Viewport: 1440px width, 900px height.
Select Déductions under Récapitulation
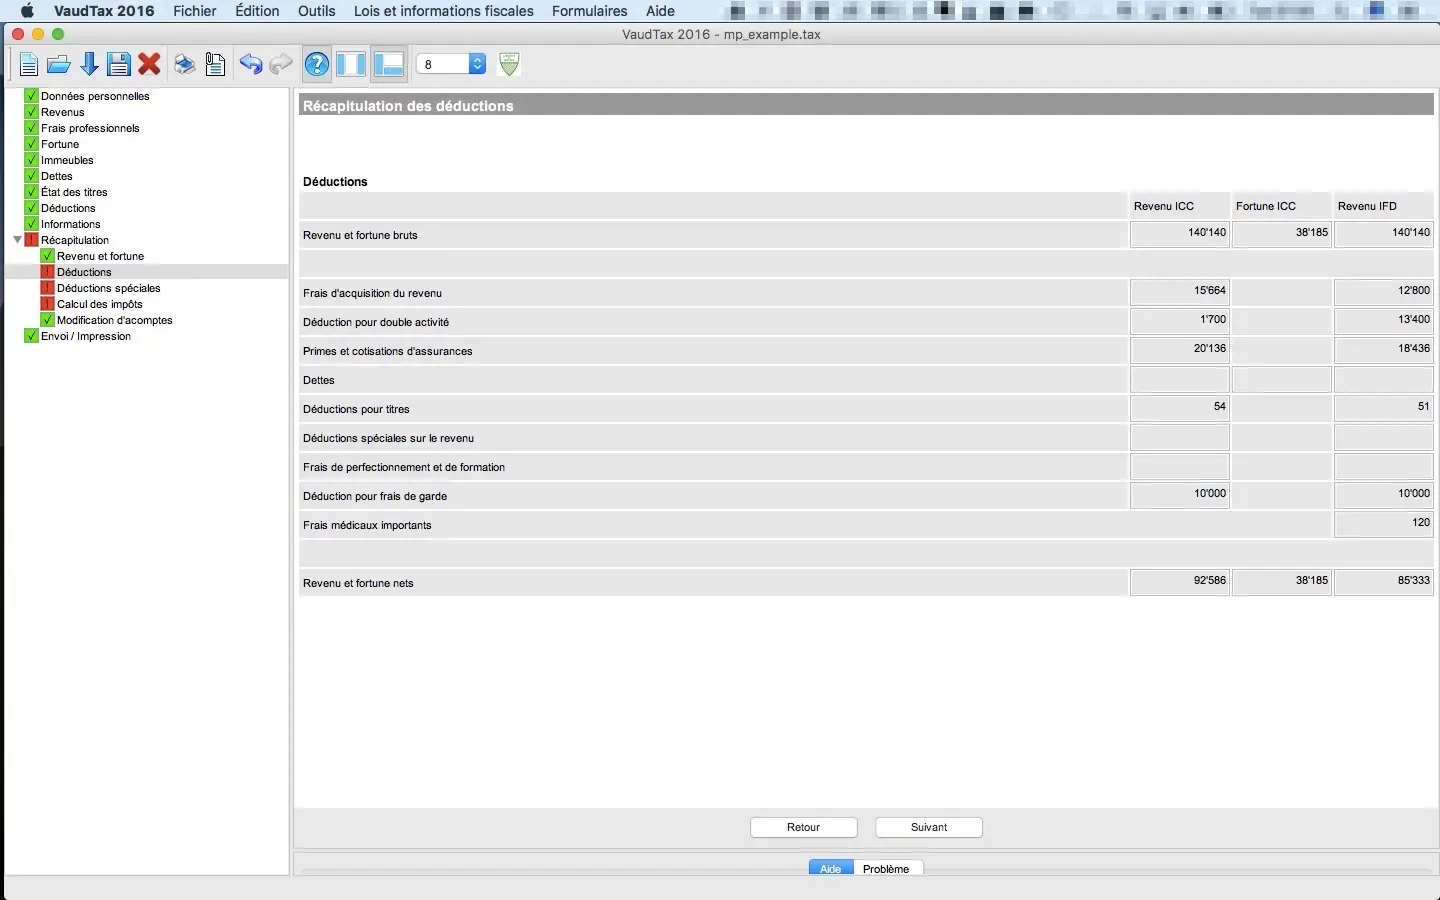pyautogui.click(x=84, y=272)
